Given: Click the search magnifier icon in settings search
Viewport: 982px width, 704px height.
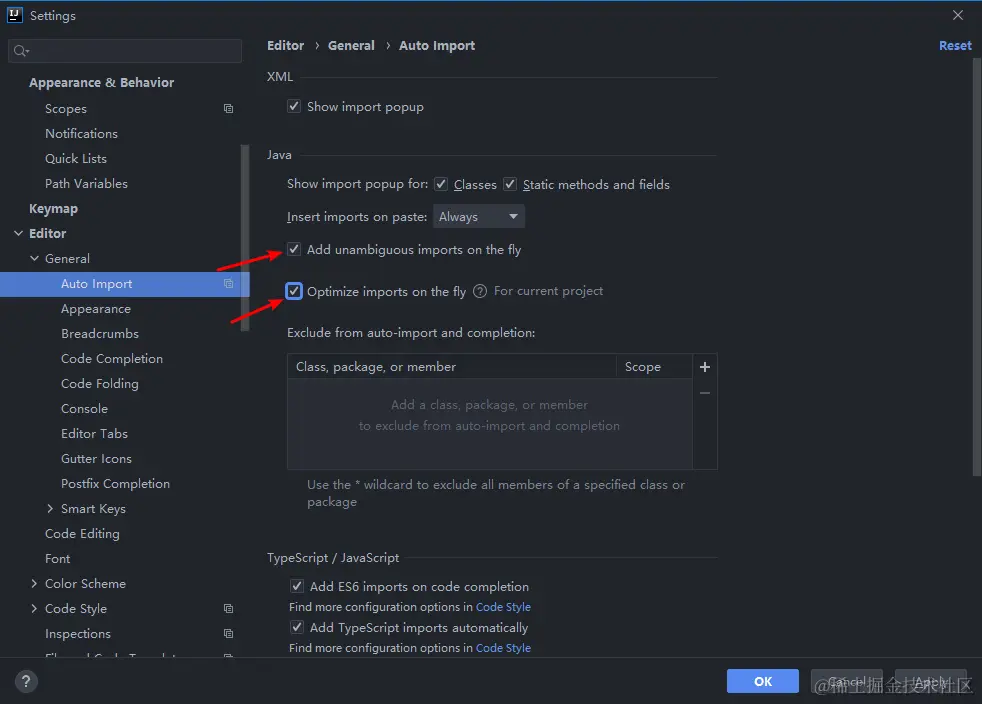Looking at the screenshot, I should point(21,51).
